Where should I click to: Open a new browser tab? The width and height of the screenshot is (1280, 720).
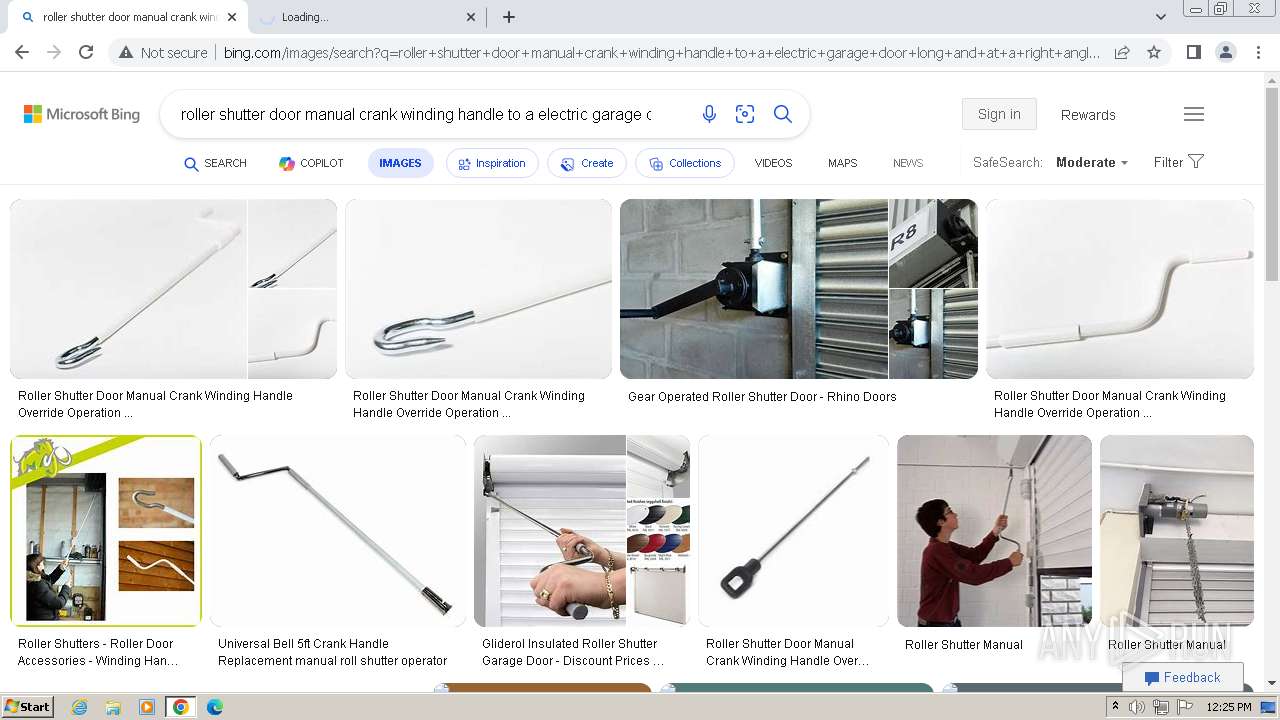click(509, 17)
